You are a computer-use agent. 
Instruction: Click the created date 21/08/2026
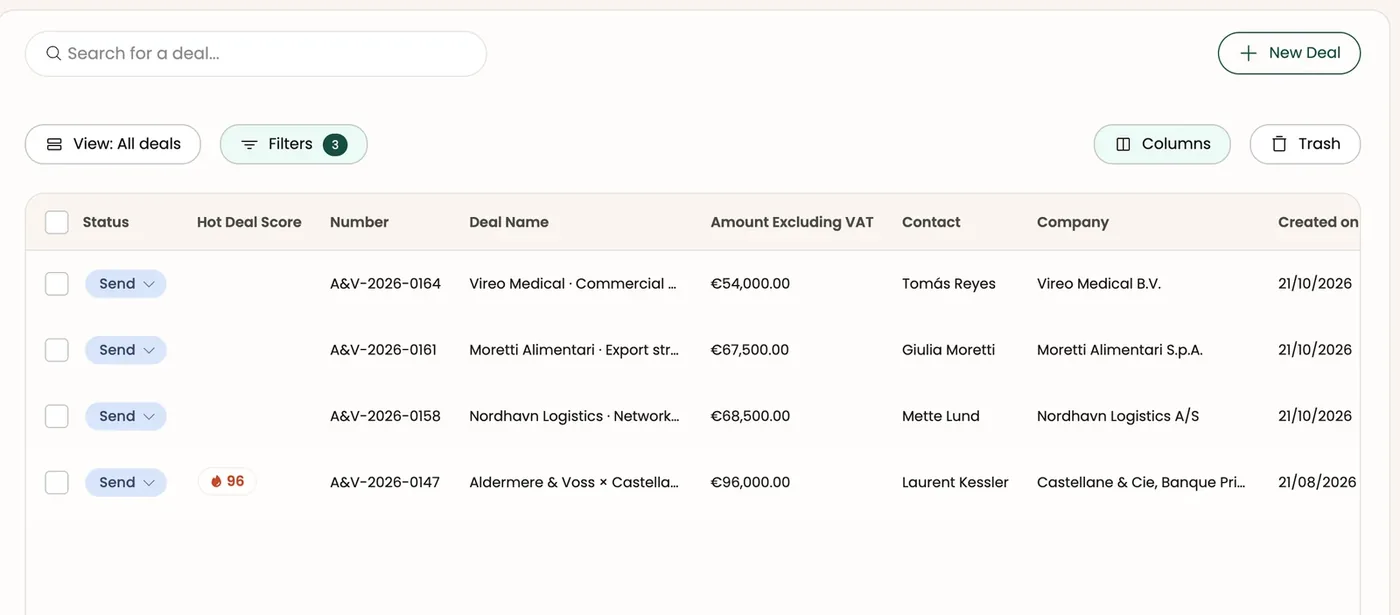(1317, 482)
